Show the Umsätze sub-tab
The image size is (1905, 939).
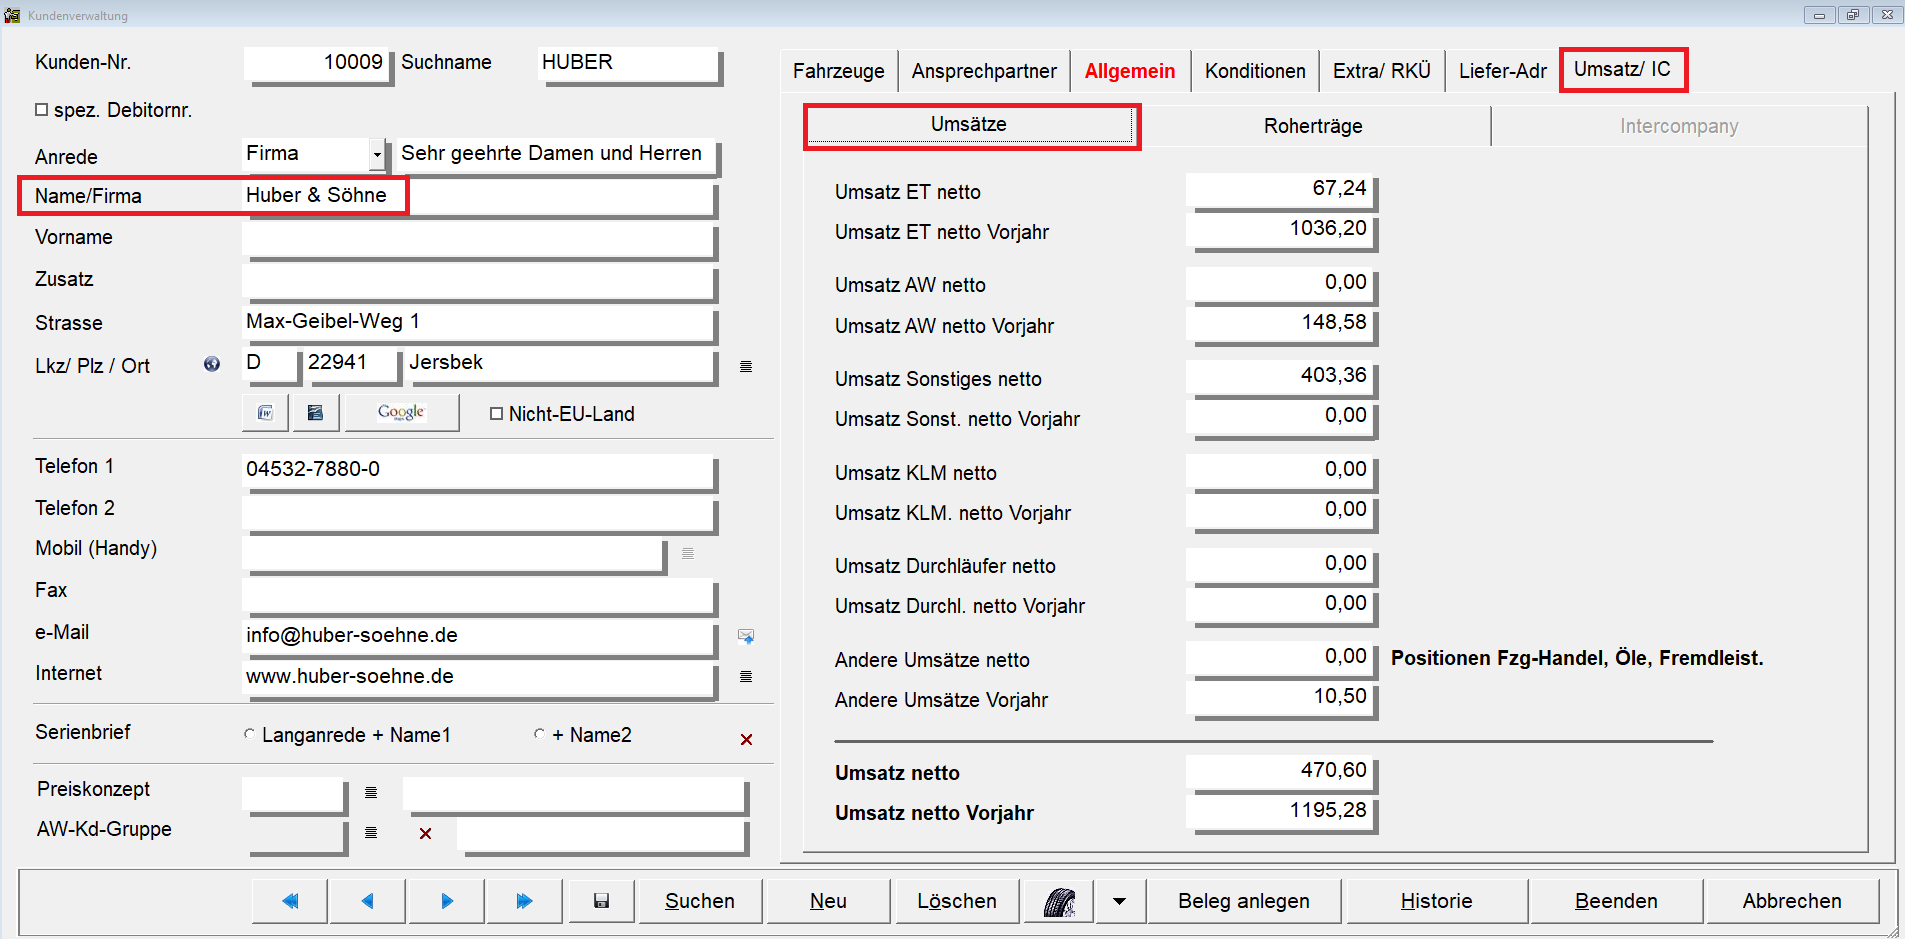pyautogui.click(x=969, y=125)
